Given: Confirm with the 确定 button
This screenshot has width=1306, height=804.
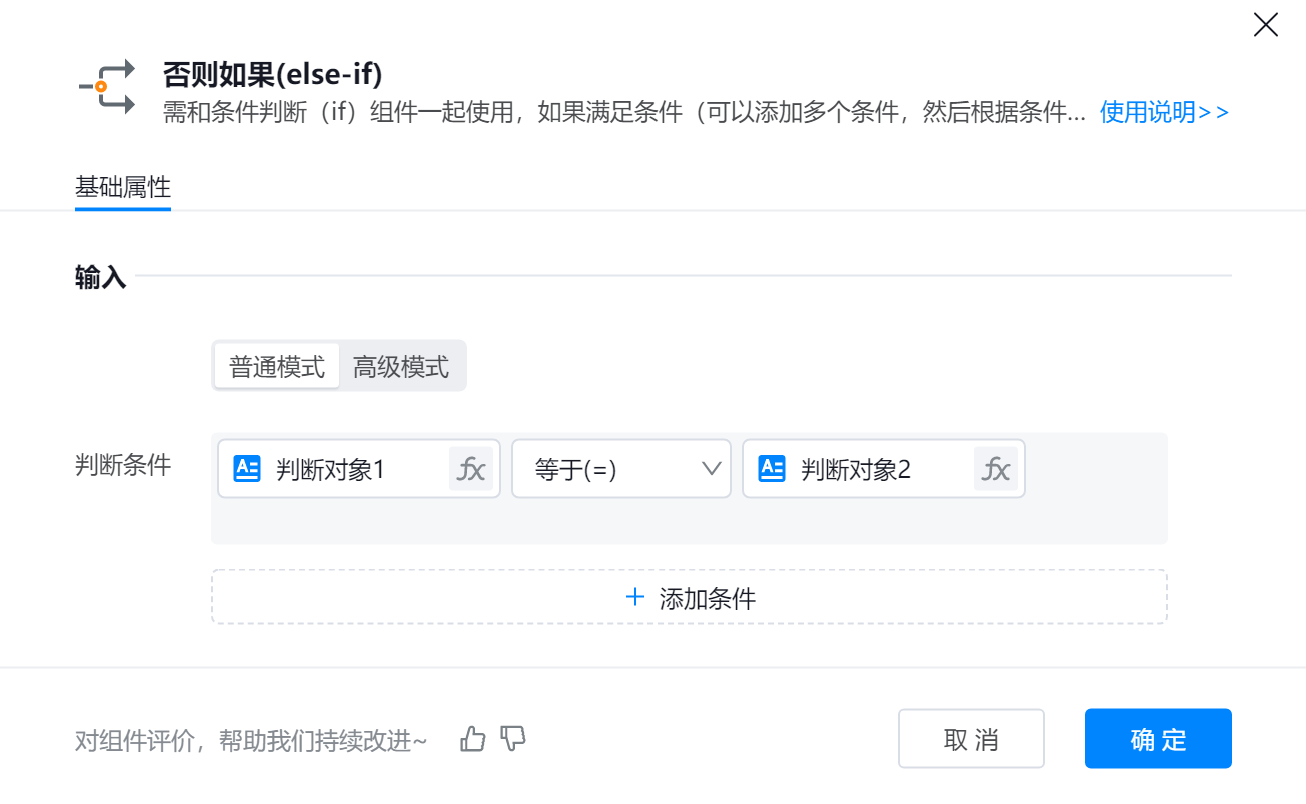Looking at the screenshot, I should pyautogui.click(x=1158, y=739).
